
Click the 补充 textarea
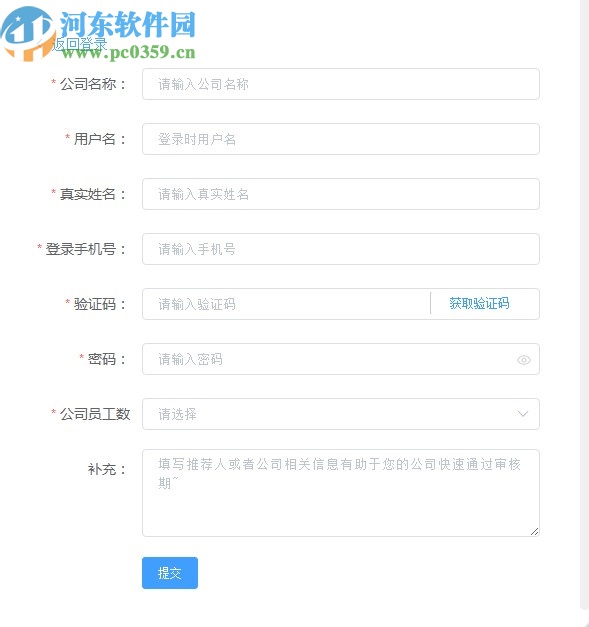point(341,493)
